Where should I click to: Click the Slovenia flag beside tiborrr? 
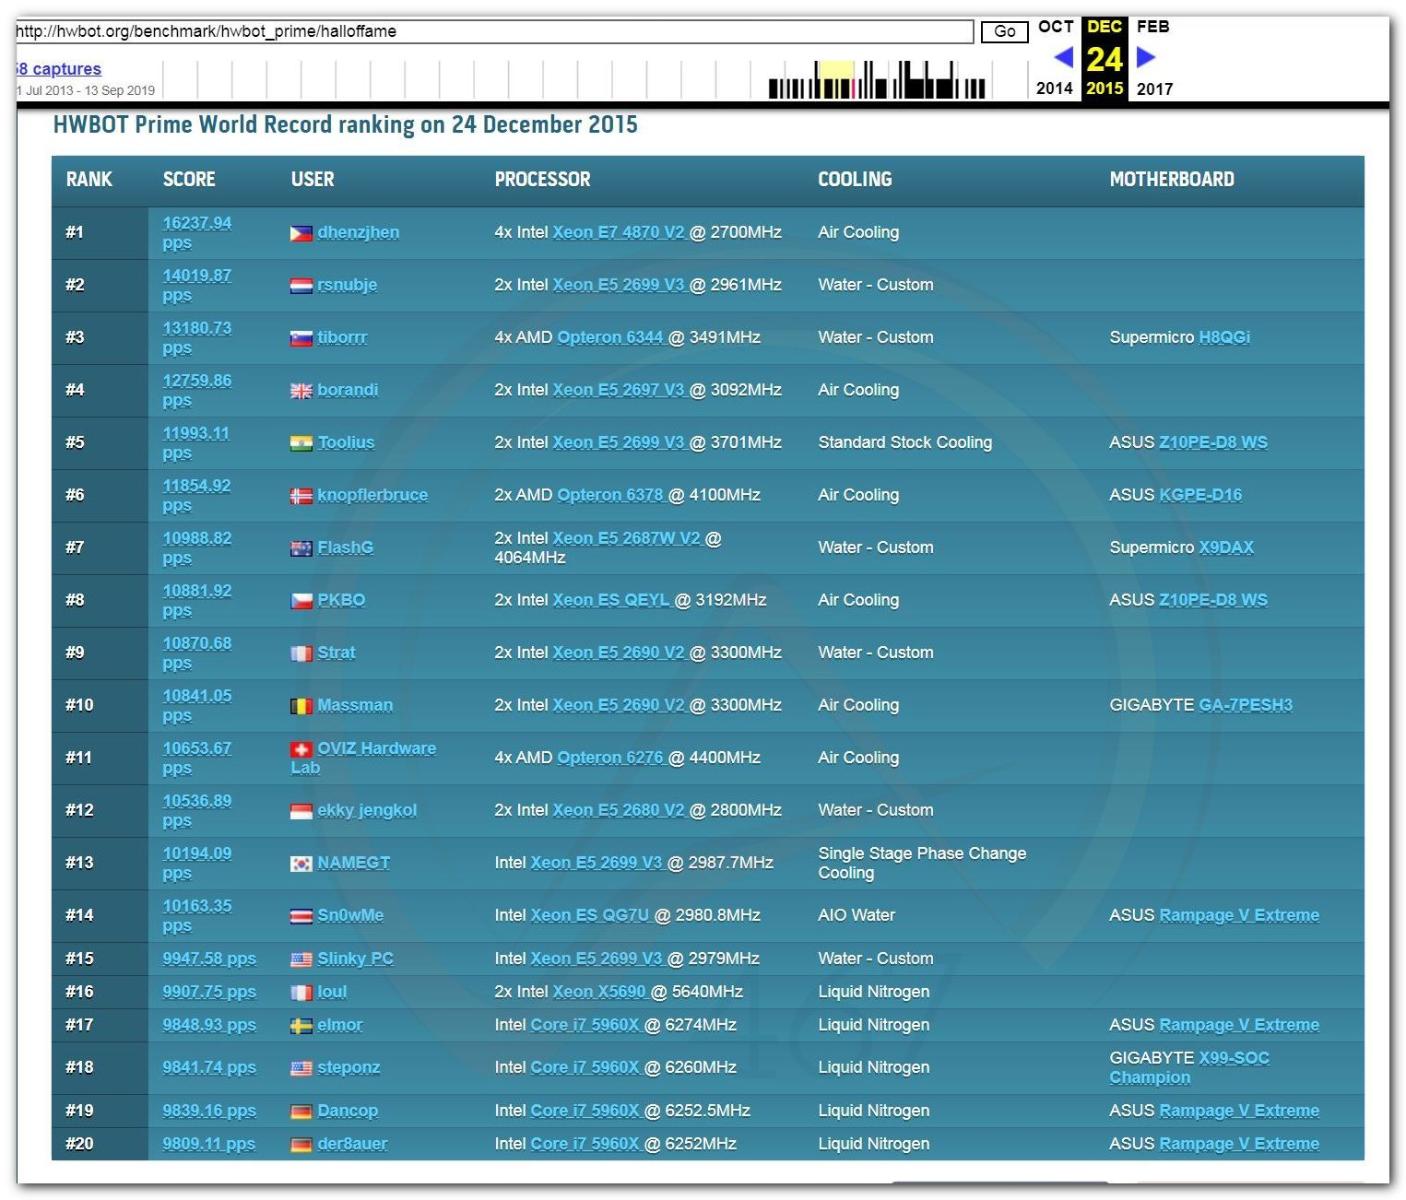coord(301,338)
